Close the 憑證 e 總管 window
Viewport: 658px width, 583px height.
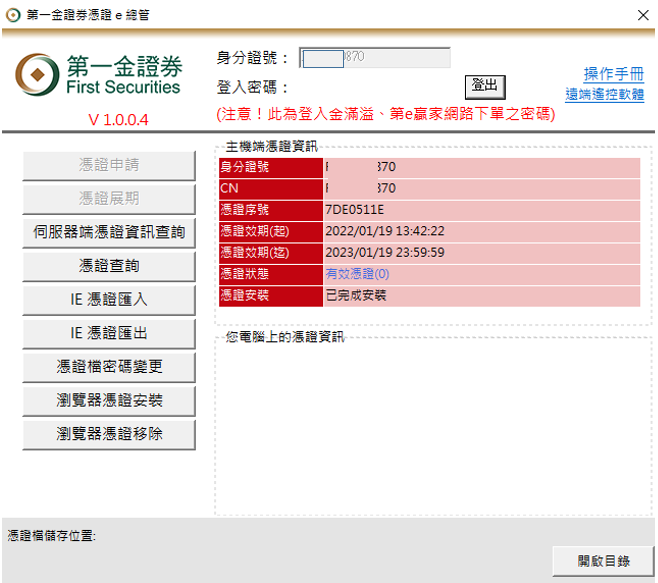click(x=642, y=14)
